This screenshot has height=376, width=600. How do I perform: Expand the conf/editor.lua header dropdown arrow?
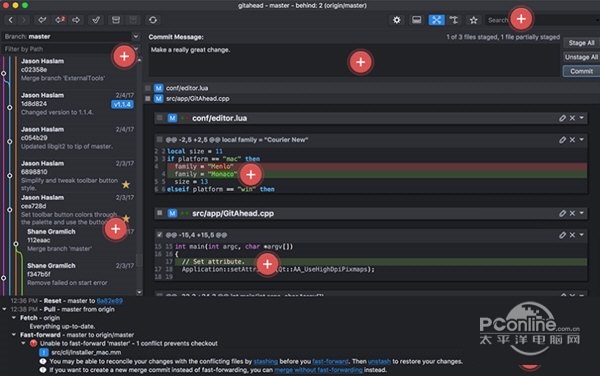pos(582,118)
